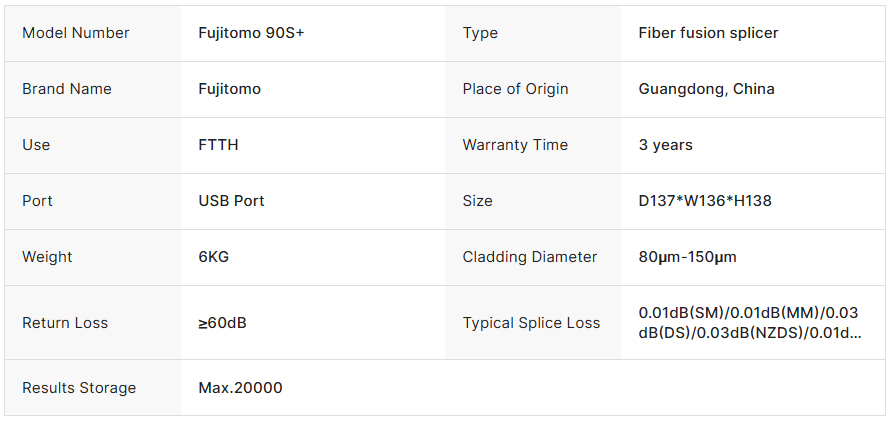
Task: Click the Model Number label cell
Action: 76,33
